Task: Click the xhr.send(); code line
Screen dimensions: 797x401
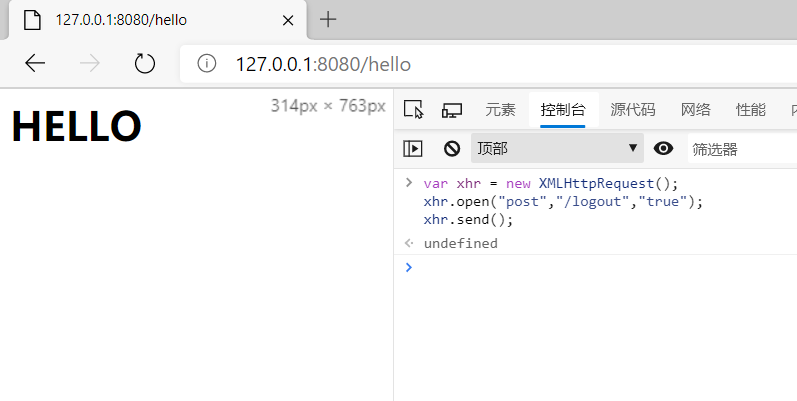Action: click(468, 220)
